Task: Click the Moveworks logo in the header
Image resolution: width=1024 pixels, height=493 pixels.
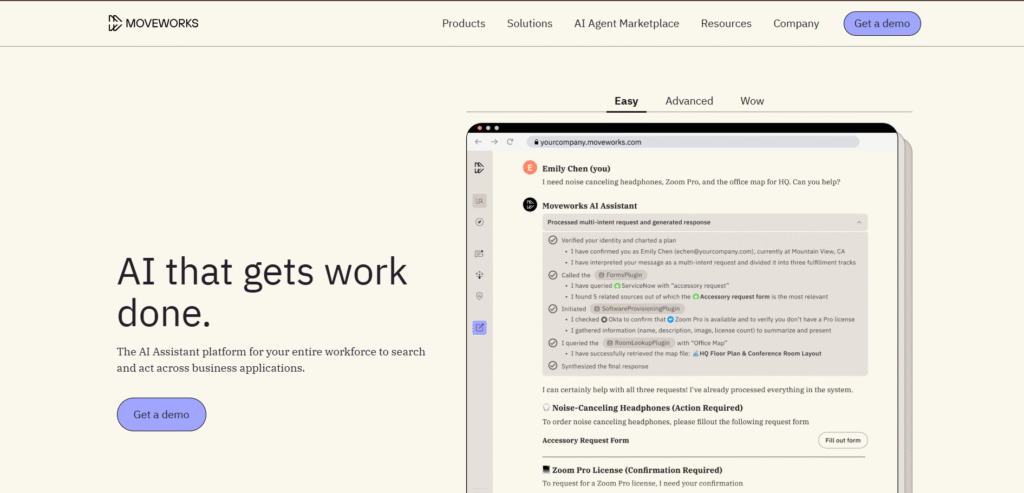Action: [x=153, y=24]
